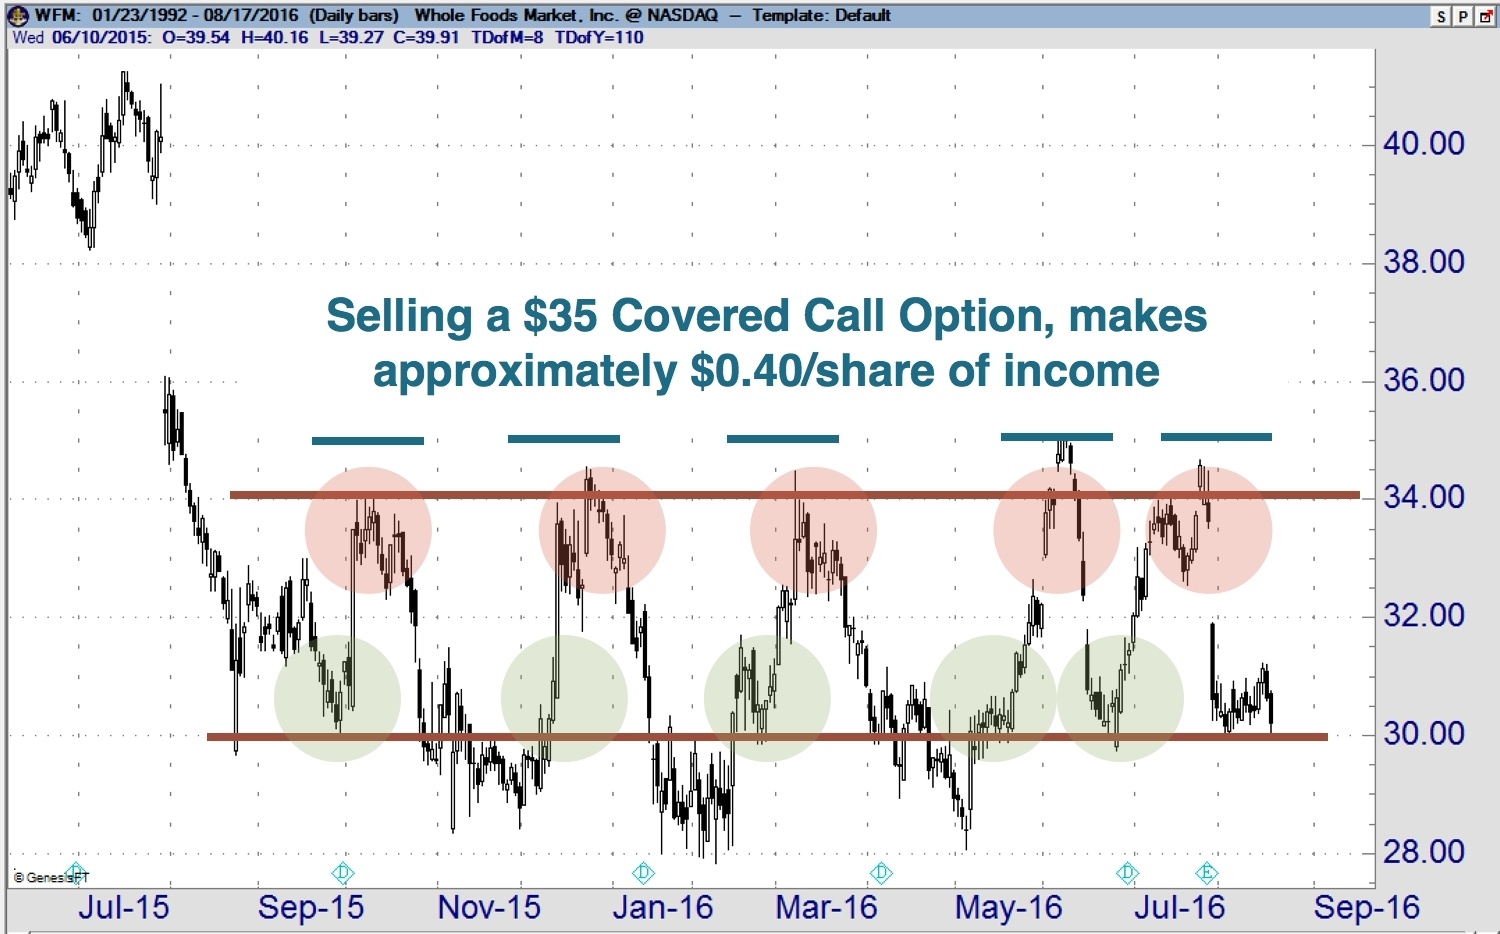Click the WFM ticker symbol in header
The width and height of the screenshot is (1500, 934).
(58, 15)
